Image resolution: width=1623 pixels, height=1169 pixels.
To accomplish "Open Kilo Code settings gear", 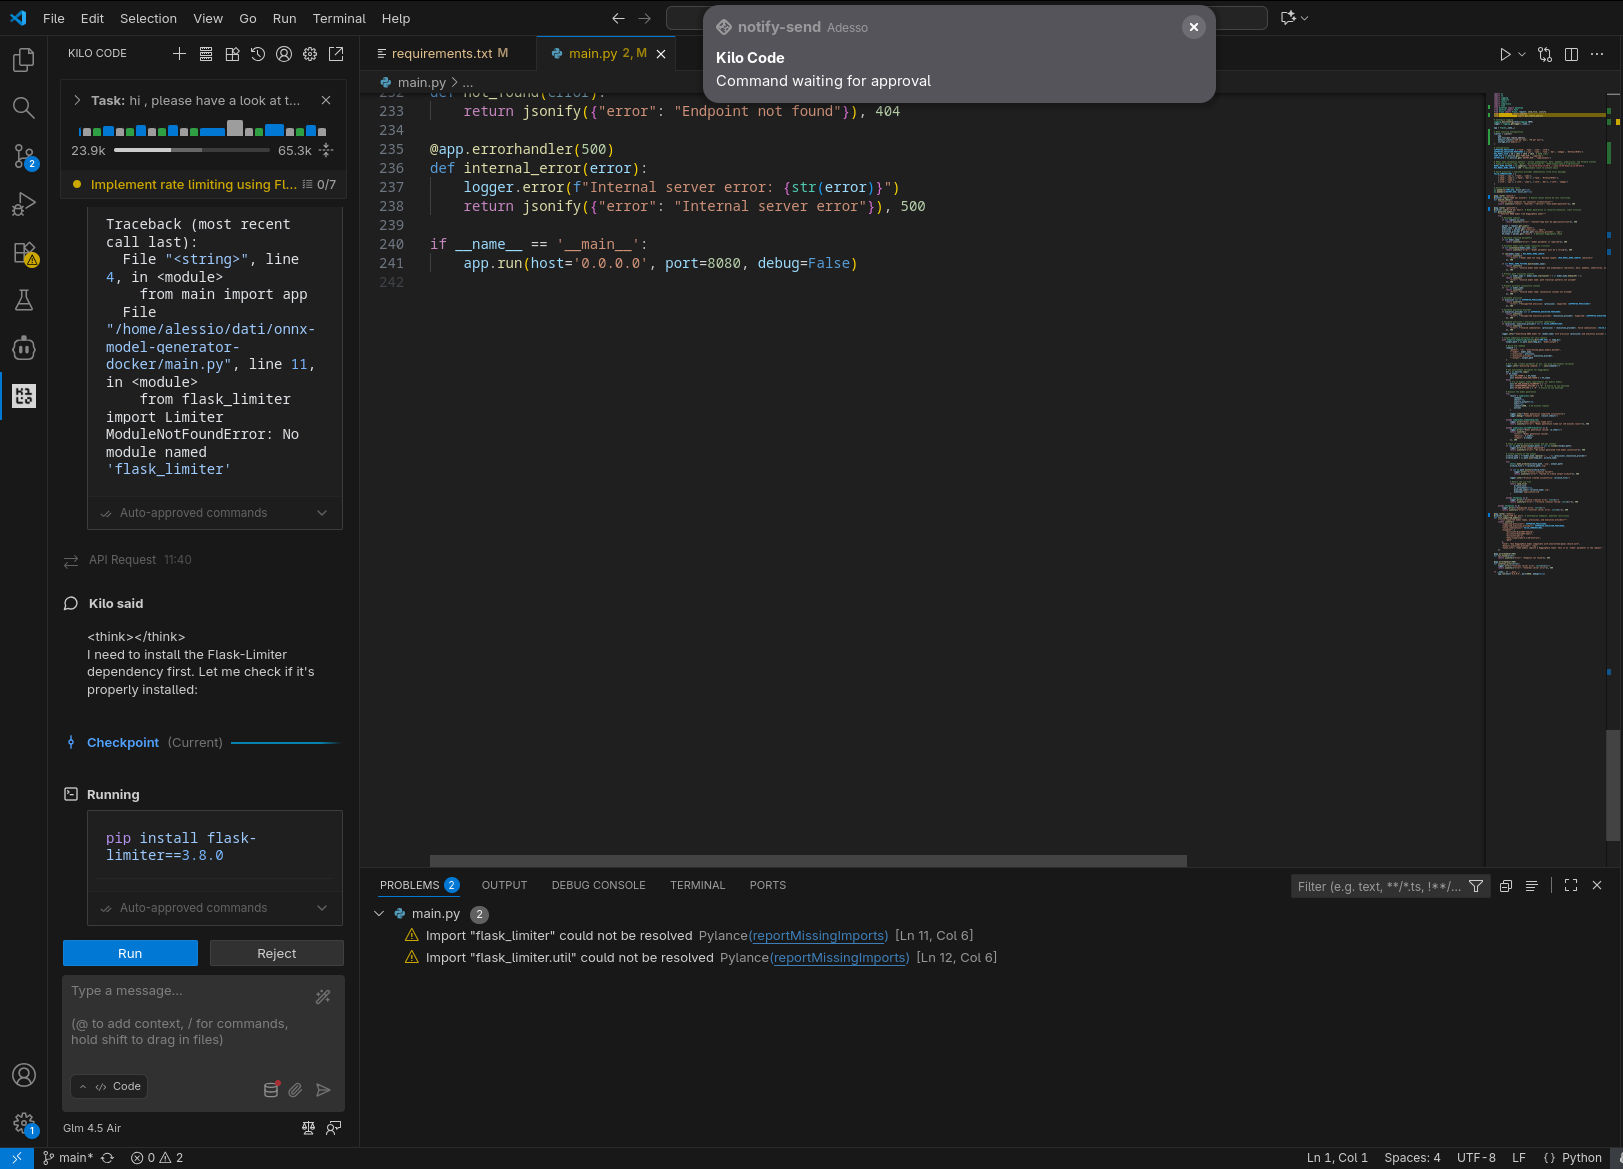I will (310, 54).
